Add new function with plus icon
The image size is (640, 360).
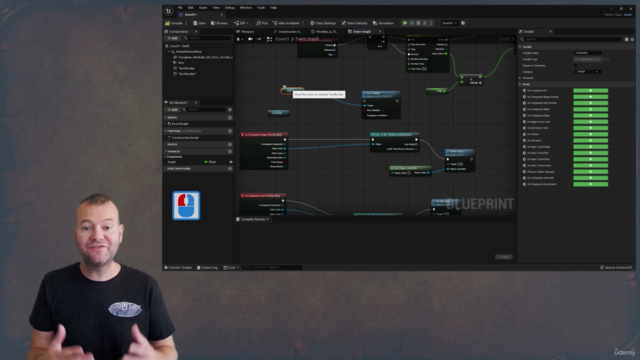(x=230, y=131)
